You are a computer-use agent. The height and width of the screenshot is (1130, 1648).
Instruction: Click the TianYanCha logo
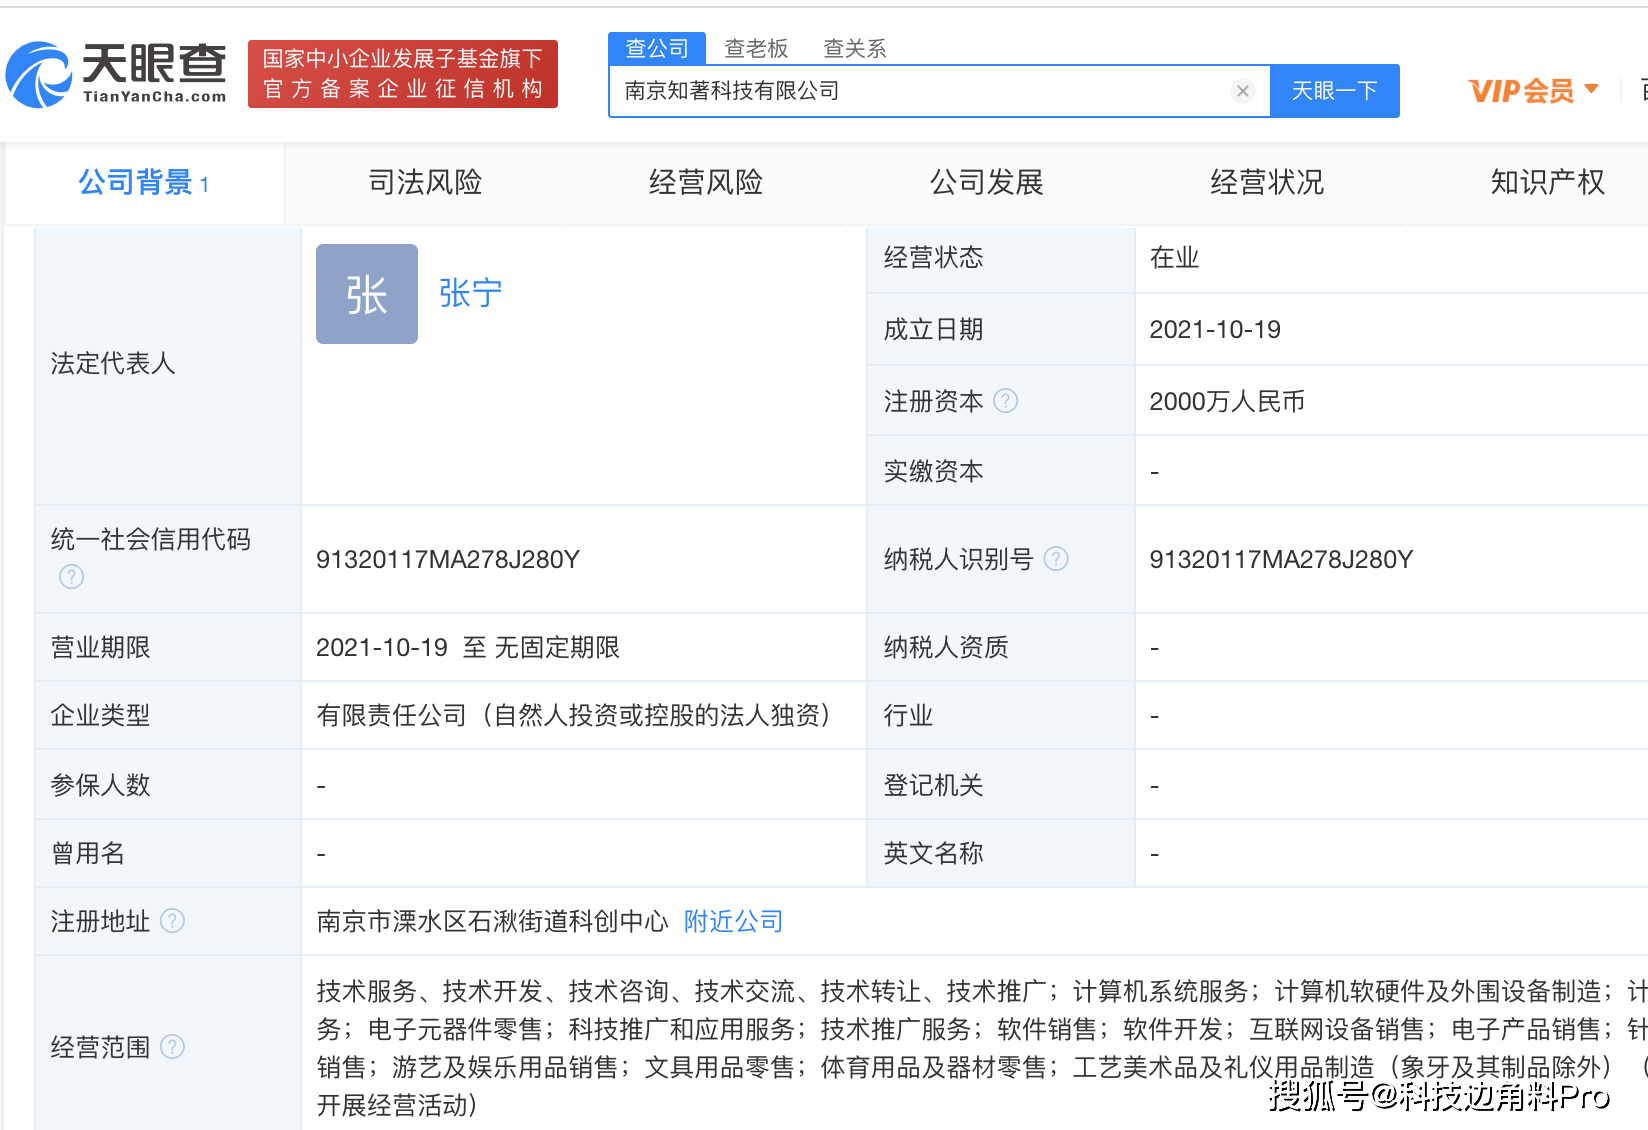pos(116,74)
